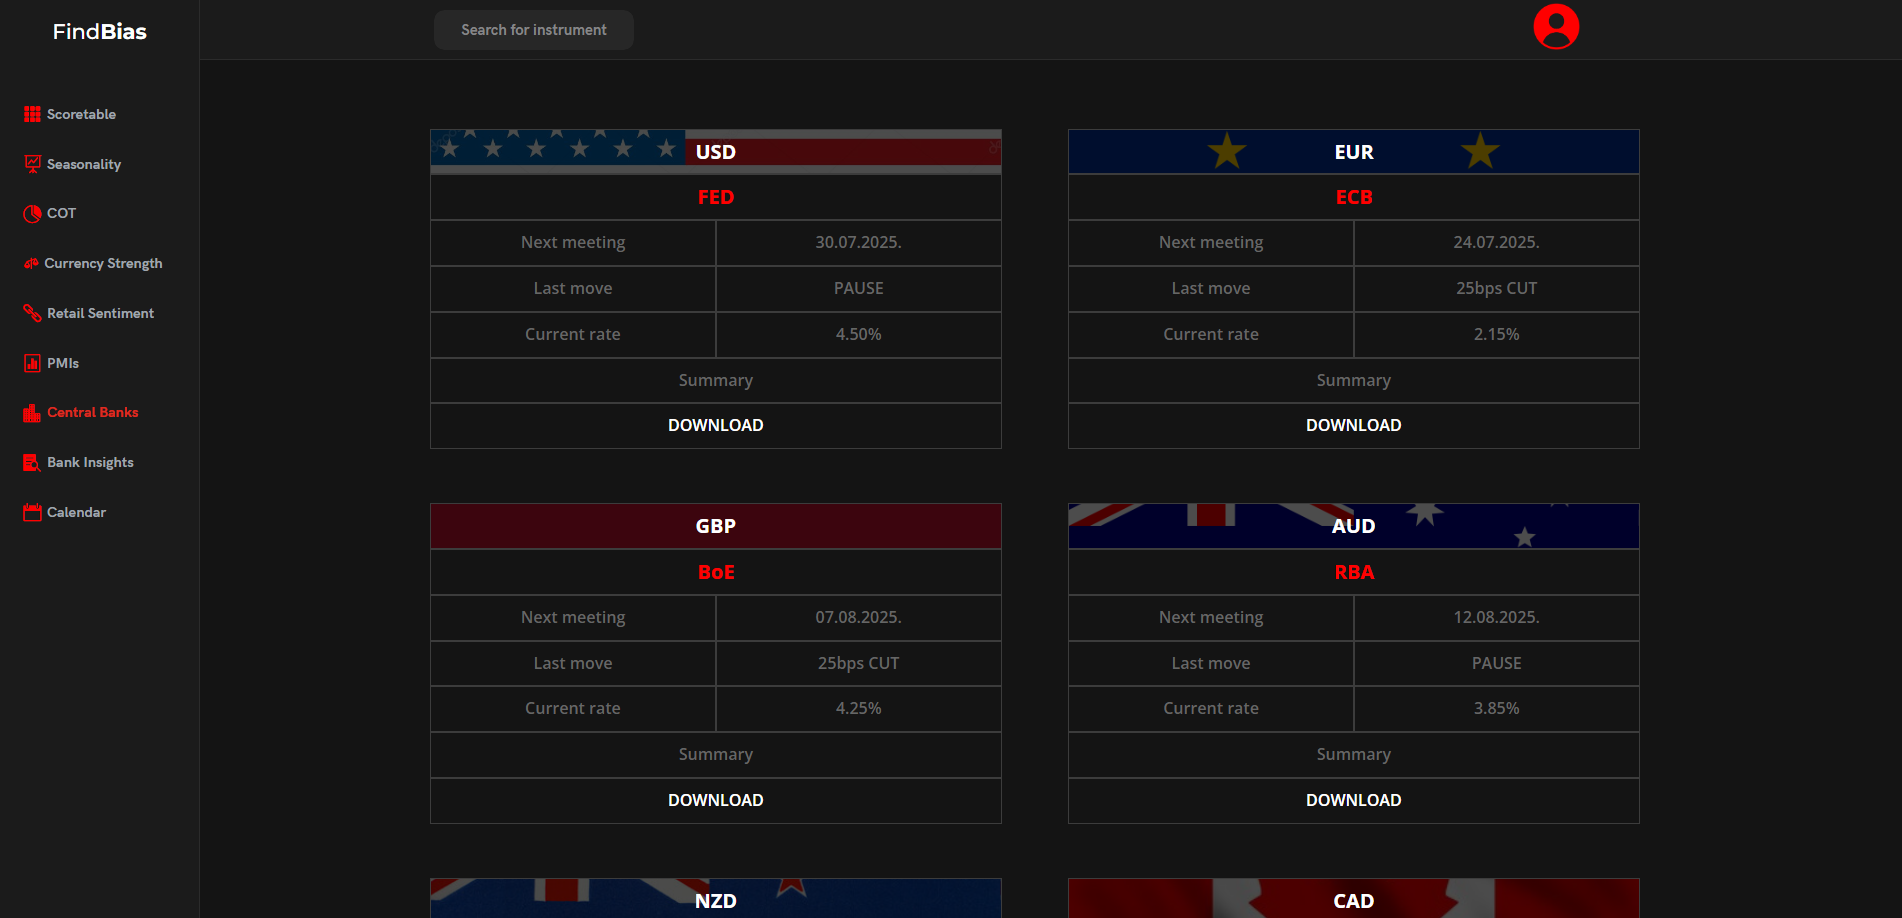Click the Scoretable grid icon
1902x918 pixels.
pyautogui.click(x=32, y=114)
